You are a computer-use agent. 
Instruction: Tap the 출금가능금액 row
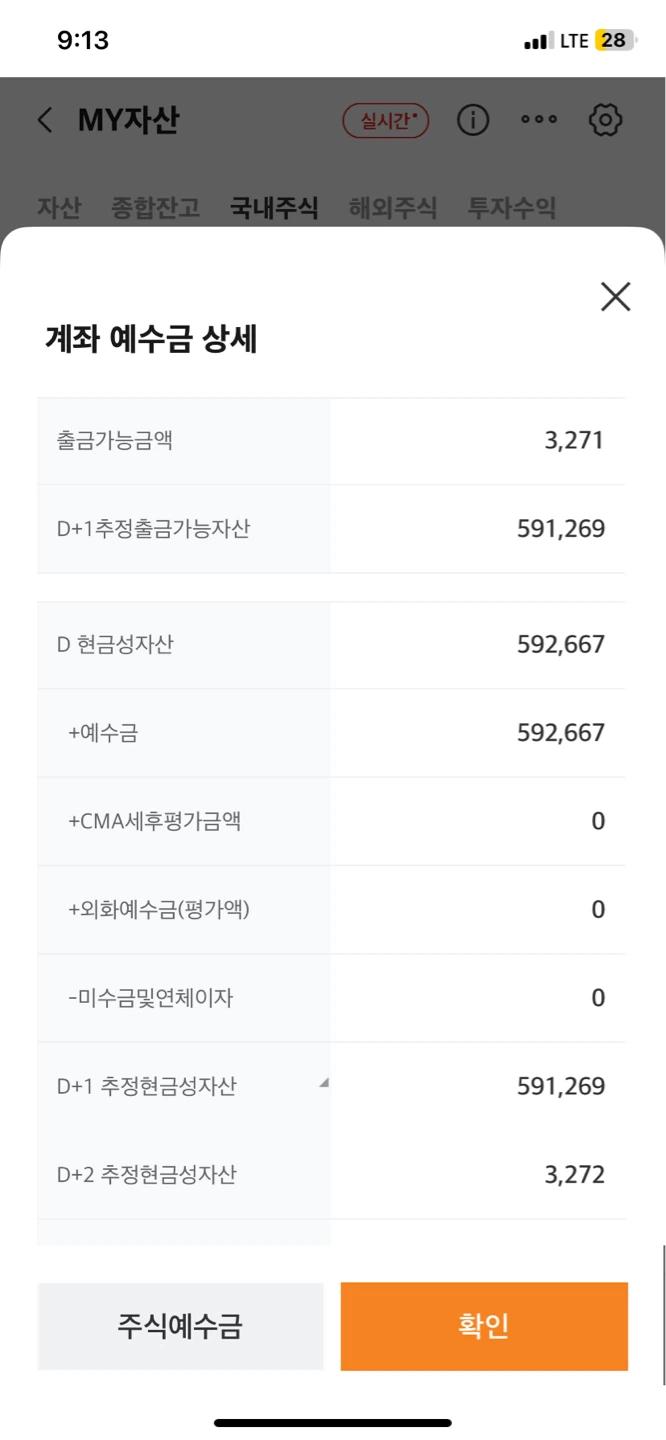coord(332,441)
